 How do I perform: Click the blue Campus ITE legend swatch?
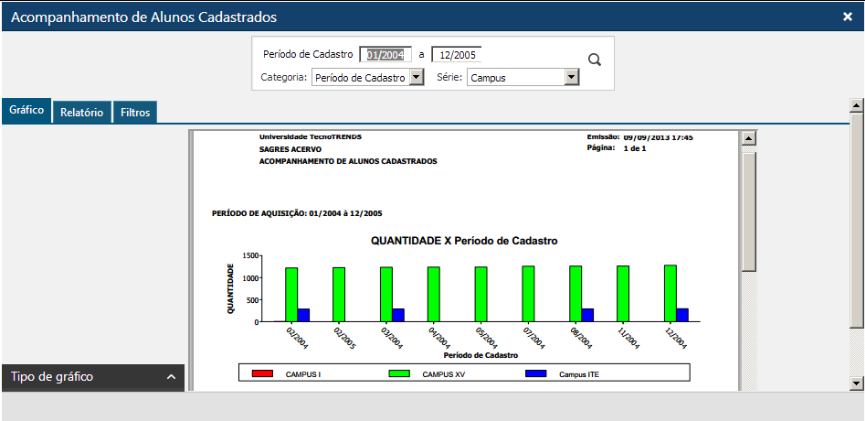point(536,374)
